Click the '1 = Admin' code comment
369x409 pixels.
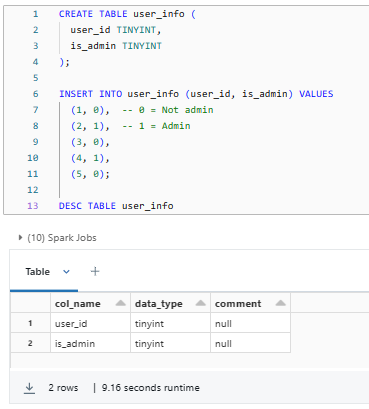click(156, 126)
